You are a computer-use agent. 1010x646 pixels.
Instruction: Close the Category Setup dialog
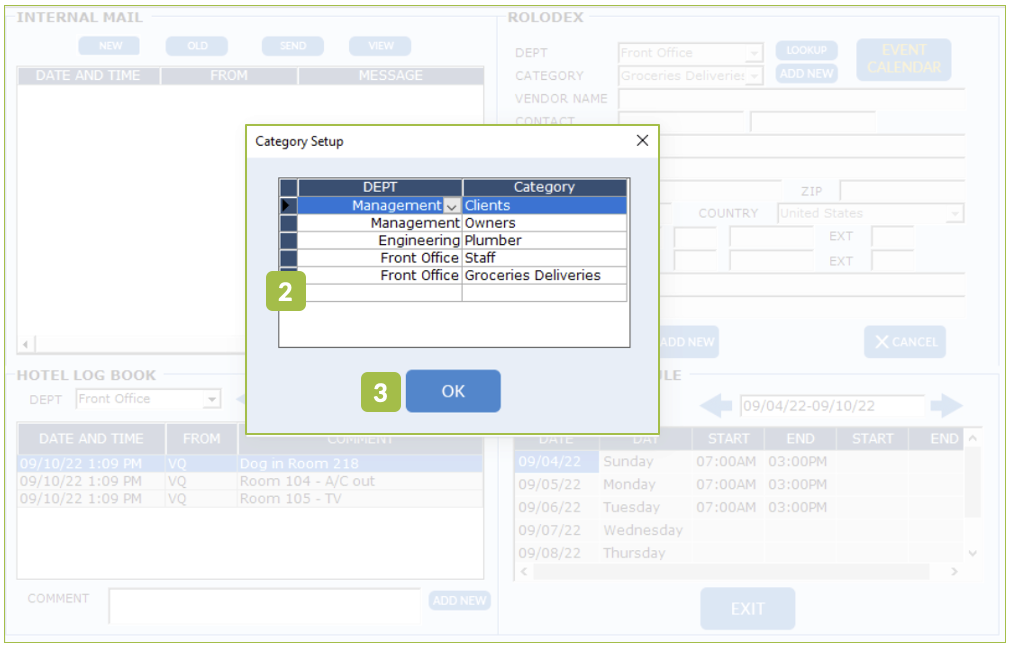(642, 141)
